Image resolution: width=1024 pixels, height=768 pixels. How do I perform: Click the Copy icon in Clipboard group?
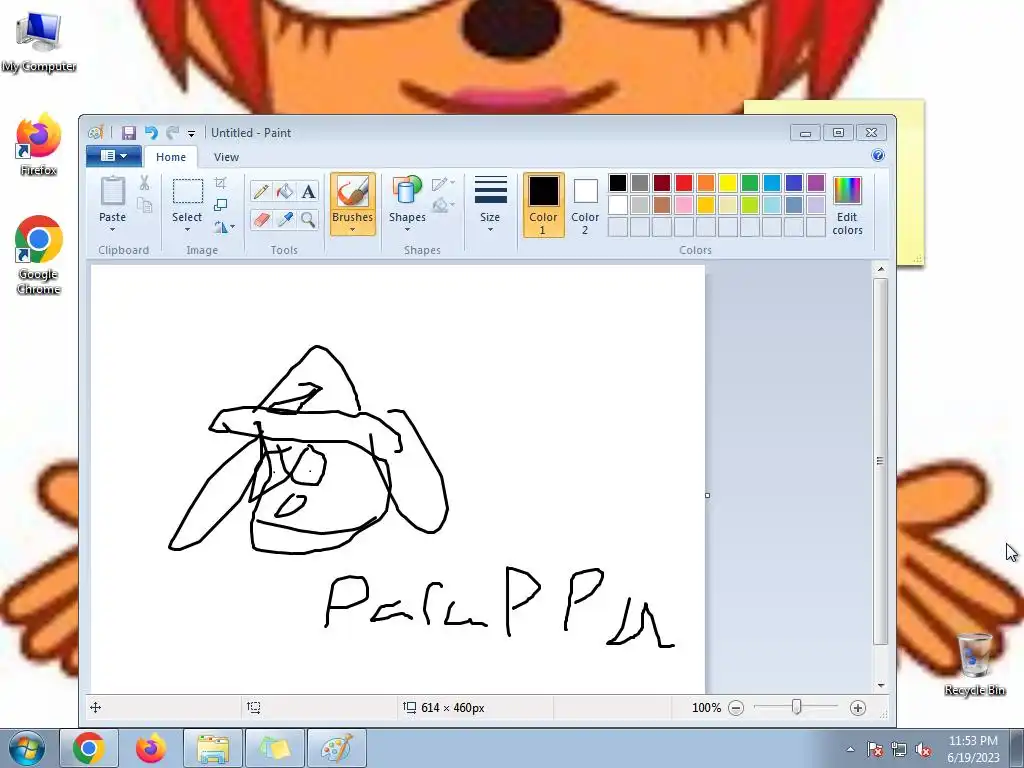coord(144,205)
